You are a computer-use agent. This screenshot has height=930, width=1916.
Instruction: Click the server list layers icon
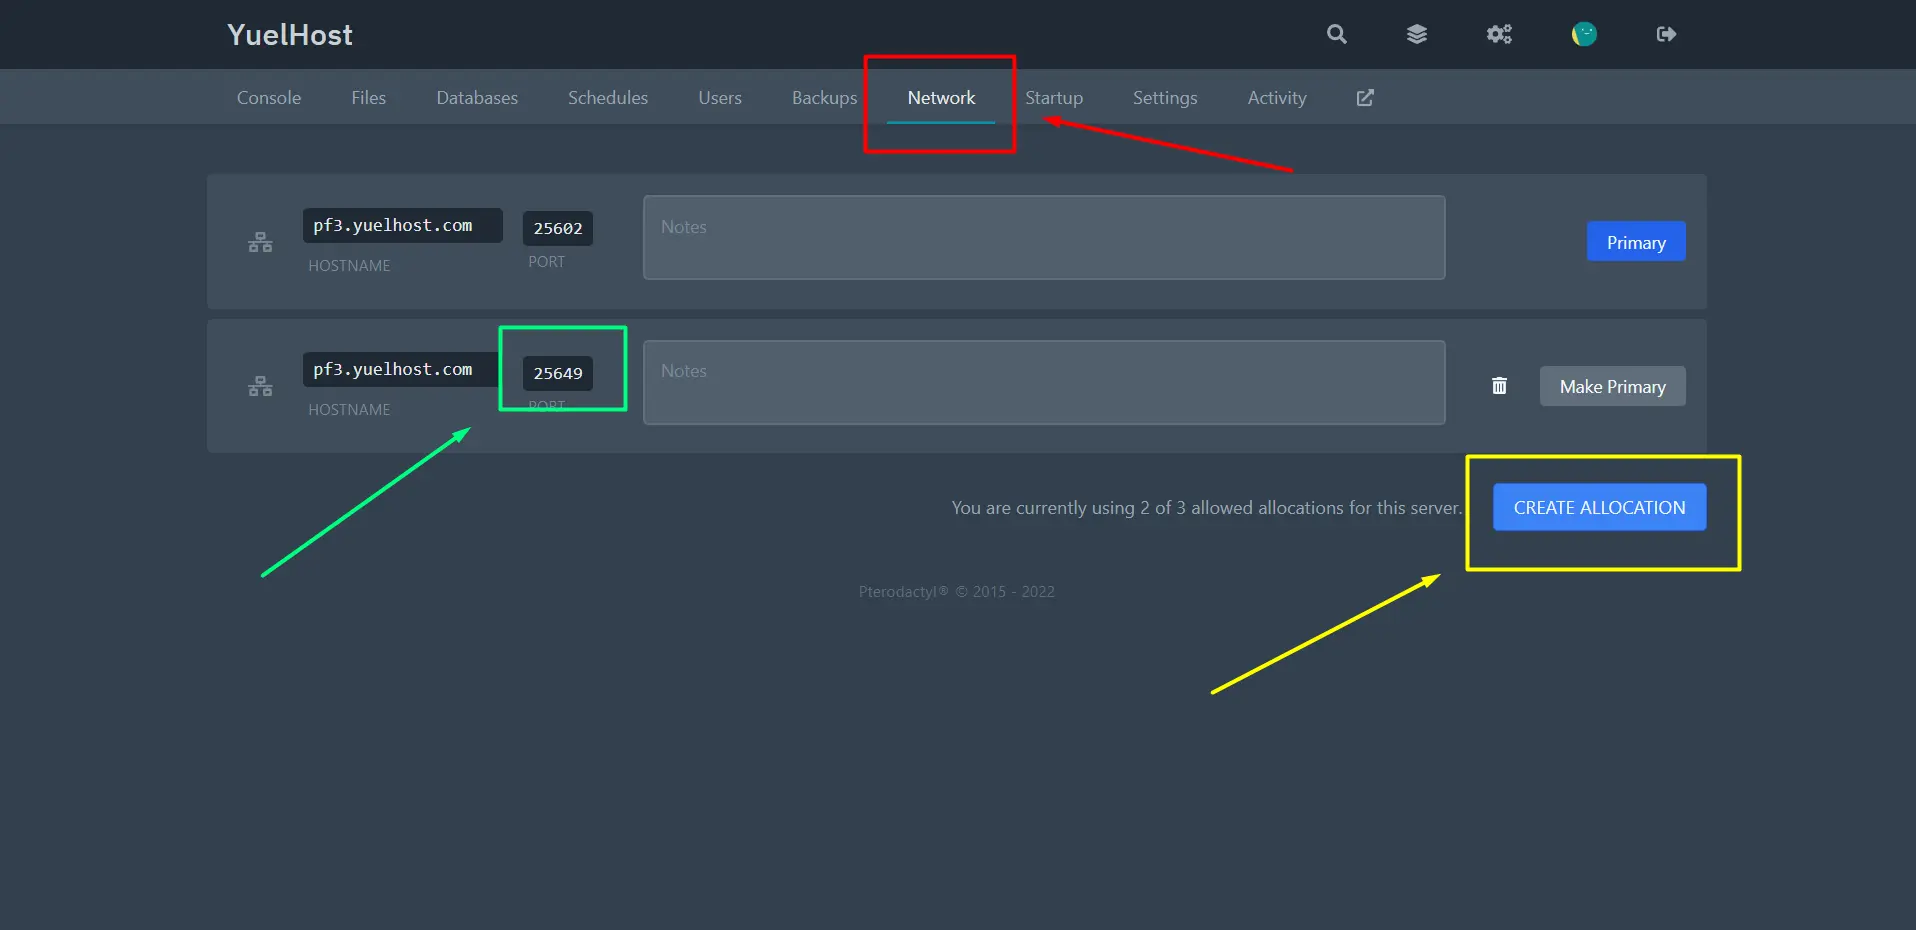point(1416,35)
